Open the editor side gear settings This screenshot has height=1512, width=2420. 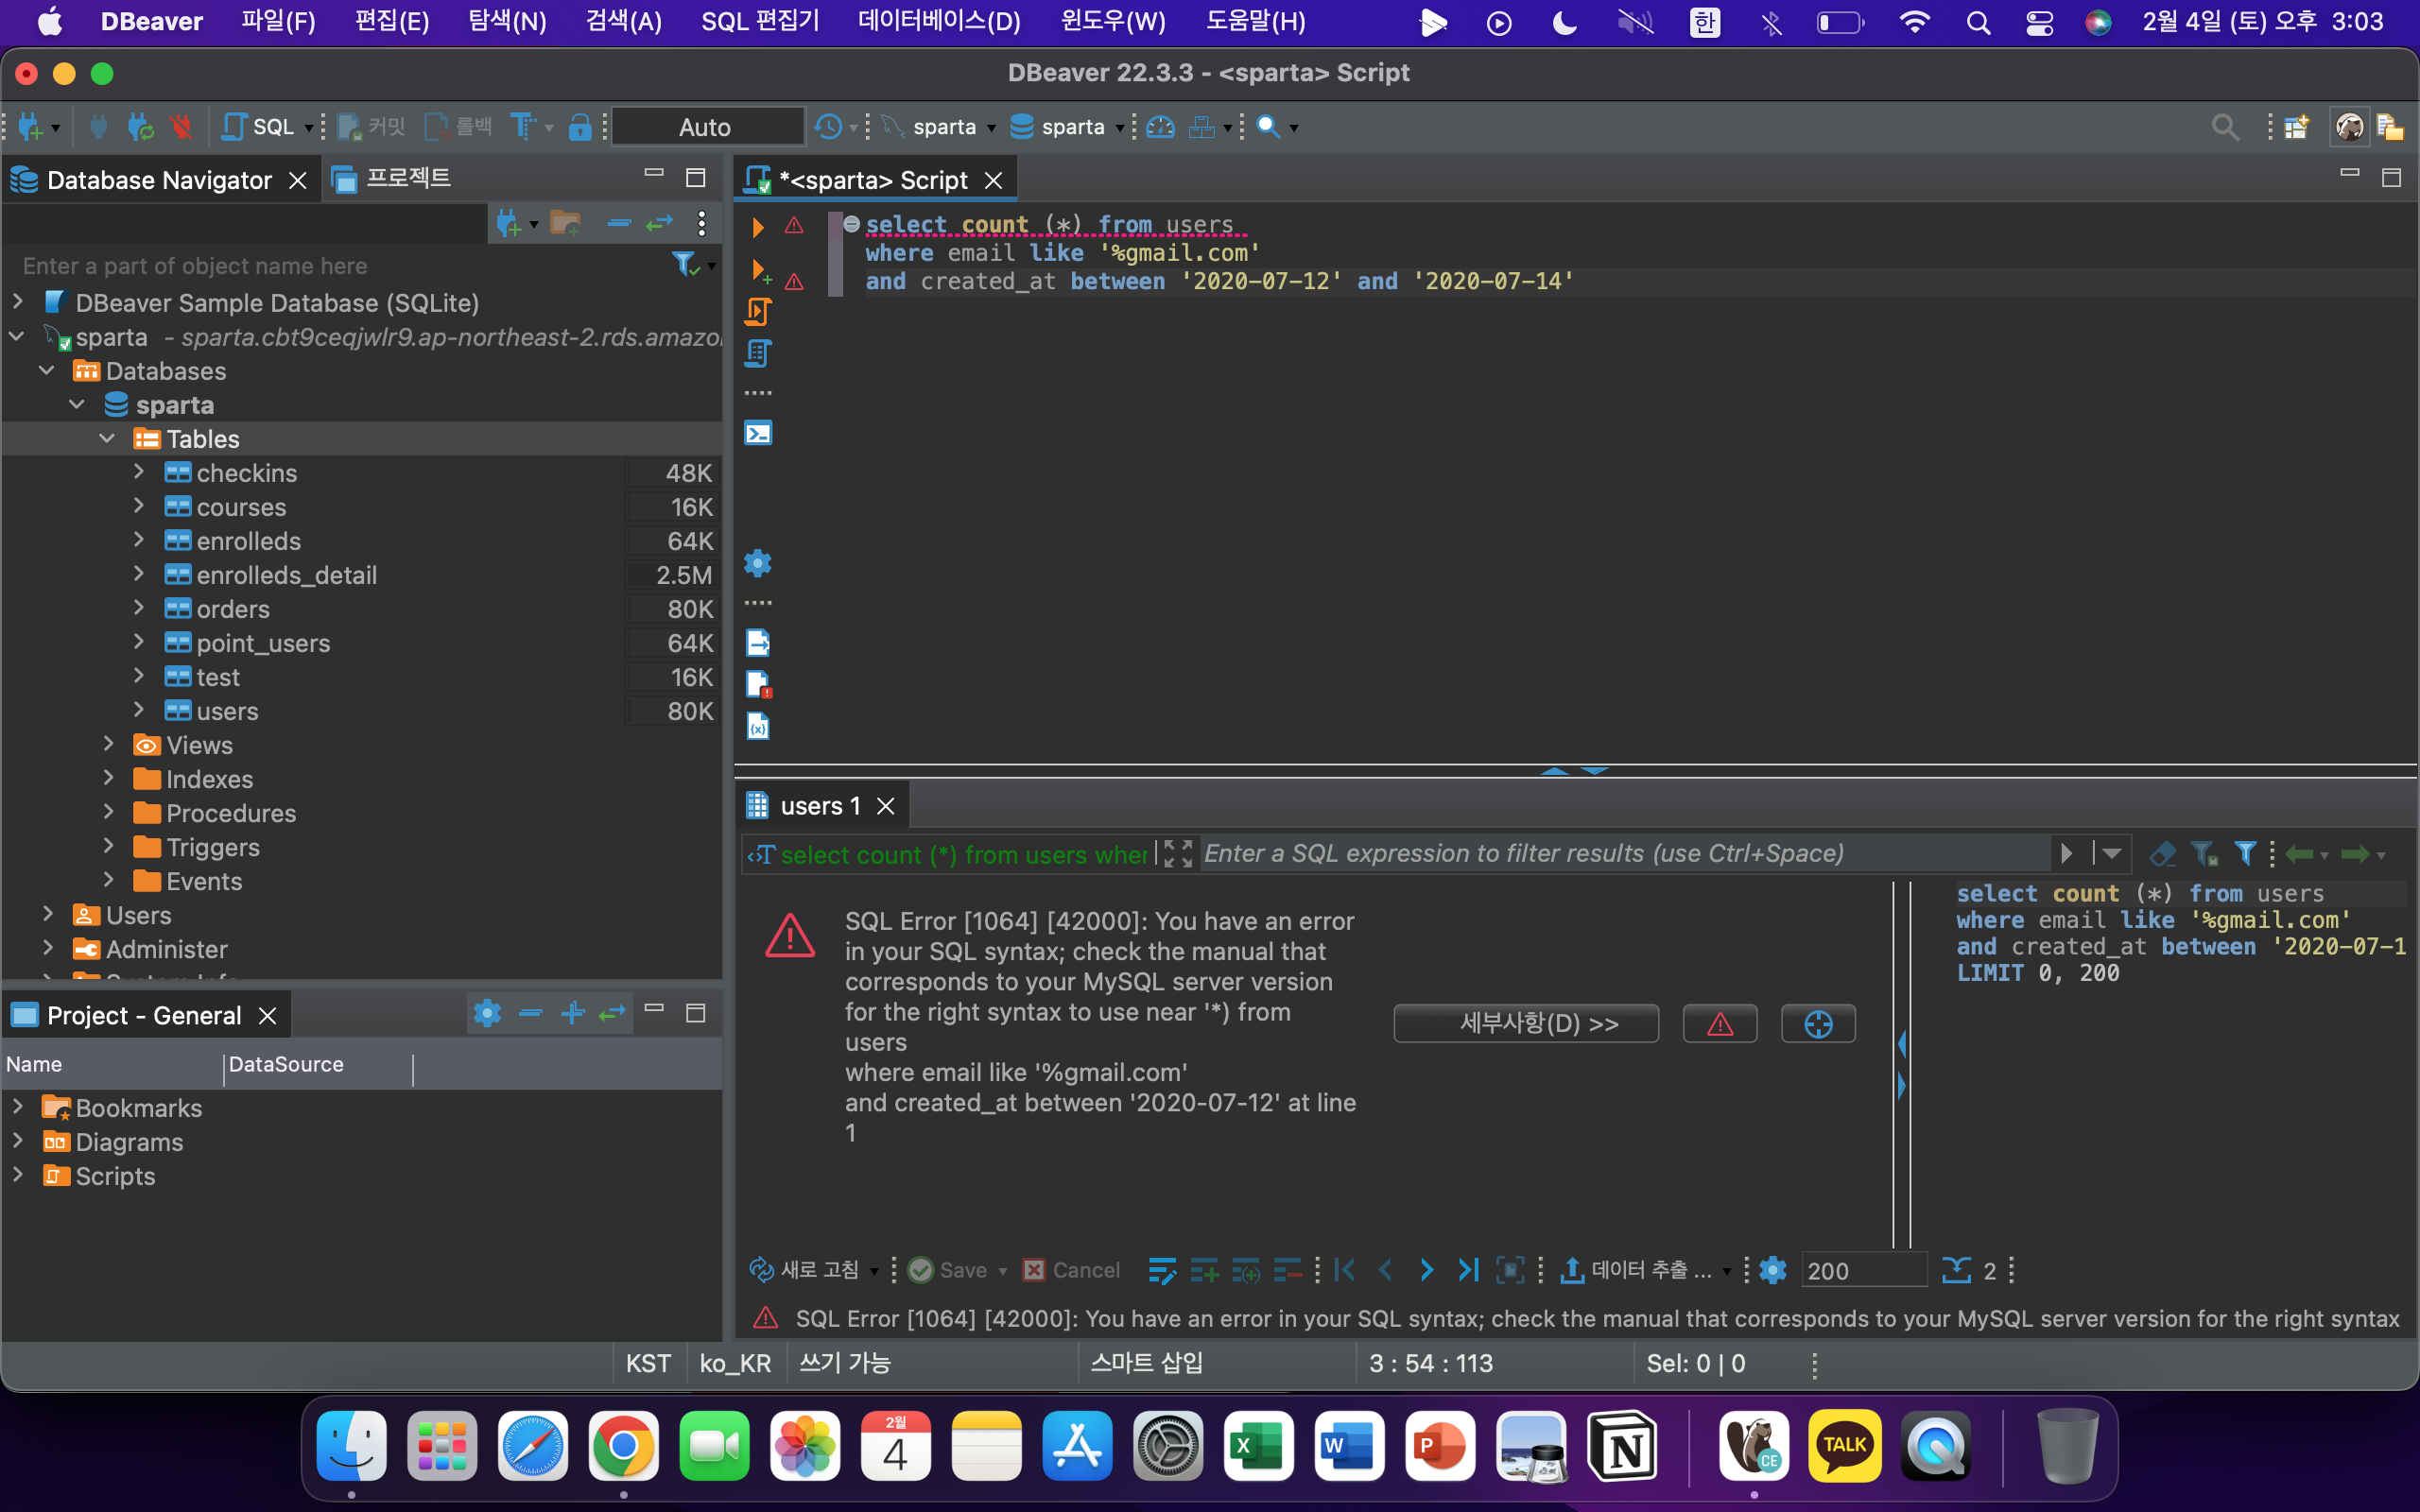[x=758, y=563]
